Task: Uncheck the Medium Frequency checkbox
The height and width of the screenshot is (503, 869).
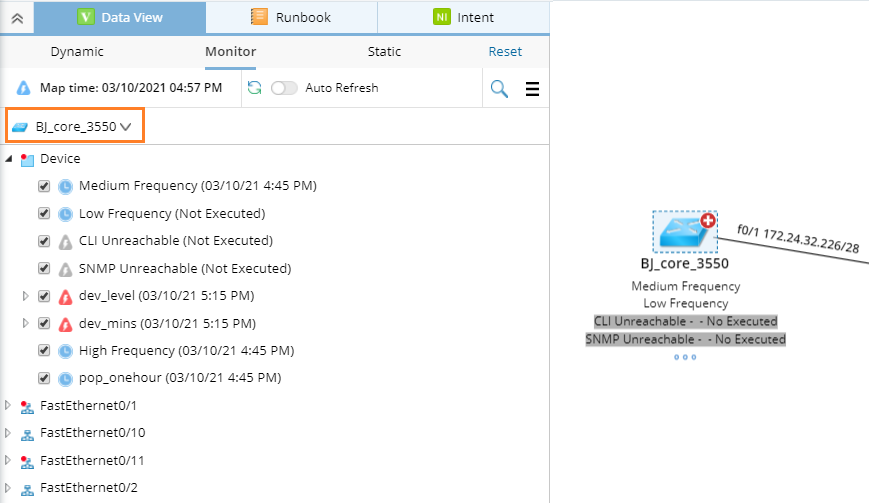Action: [44, 186]
